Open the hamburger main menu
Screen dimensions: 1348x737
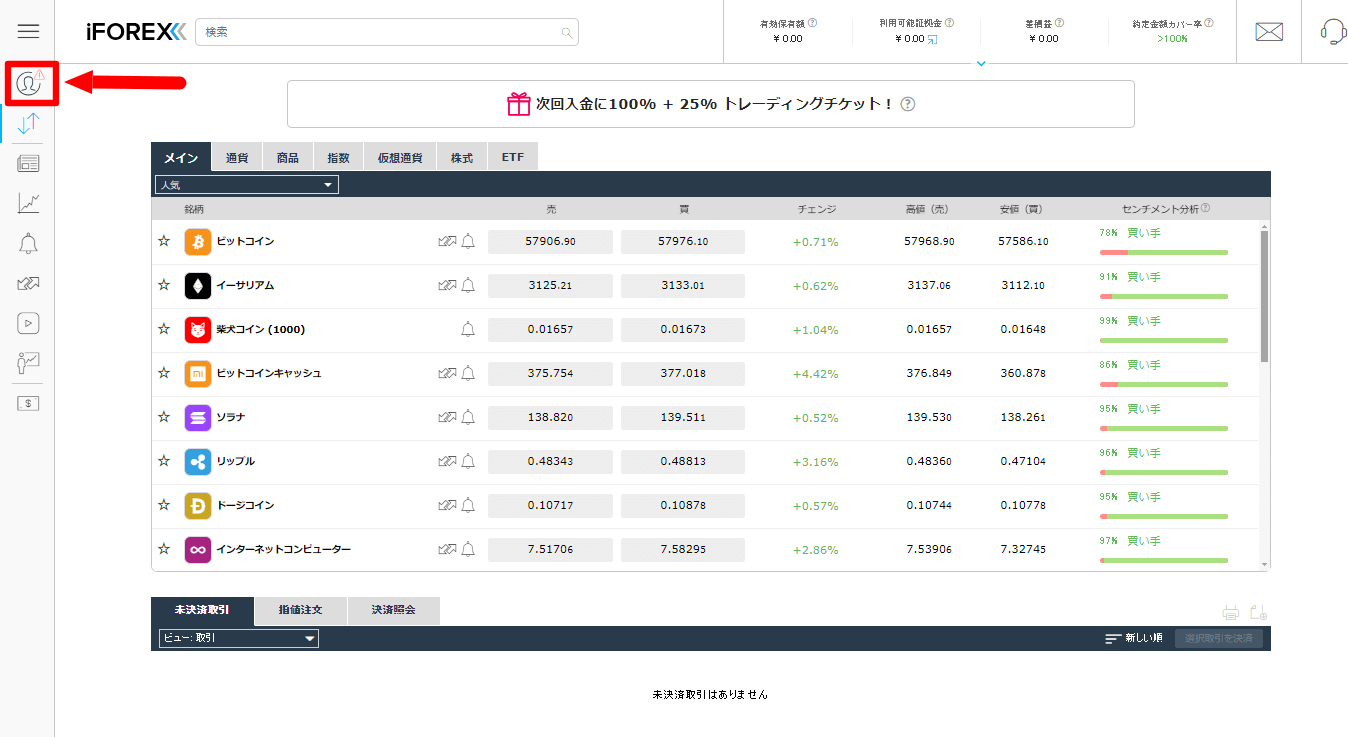tap(28, 31)
